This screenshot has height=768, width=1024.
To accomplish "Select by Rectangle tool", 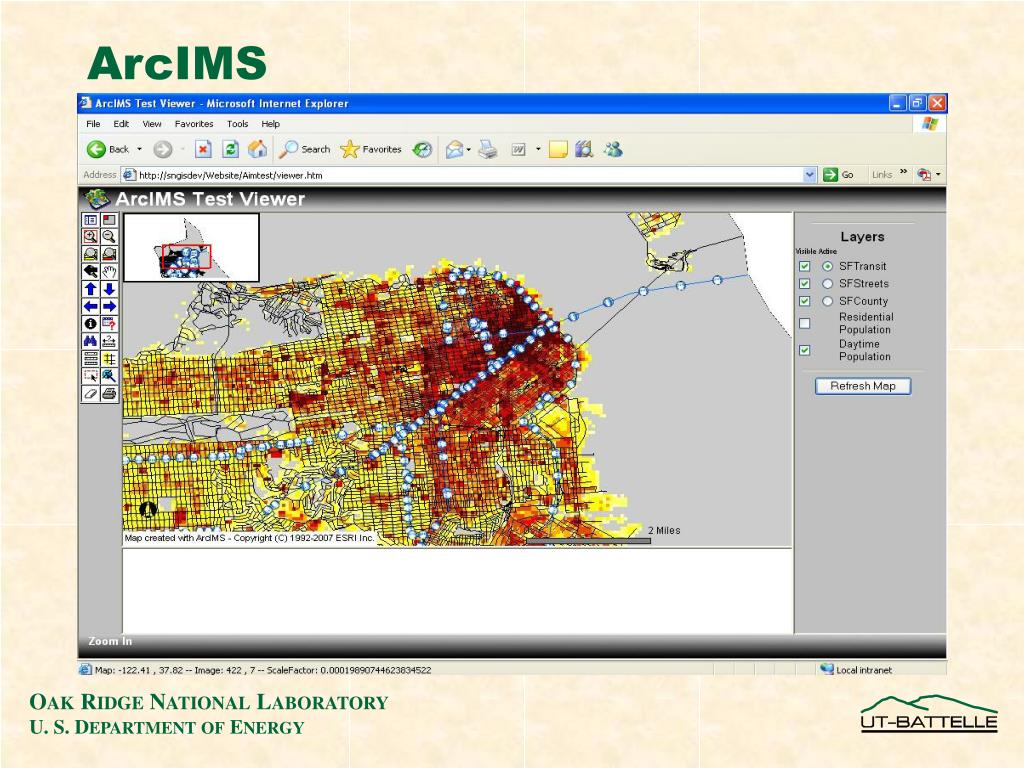I will click(91, 376).
